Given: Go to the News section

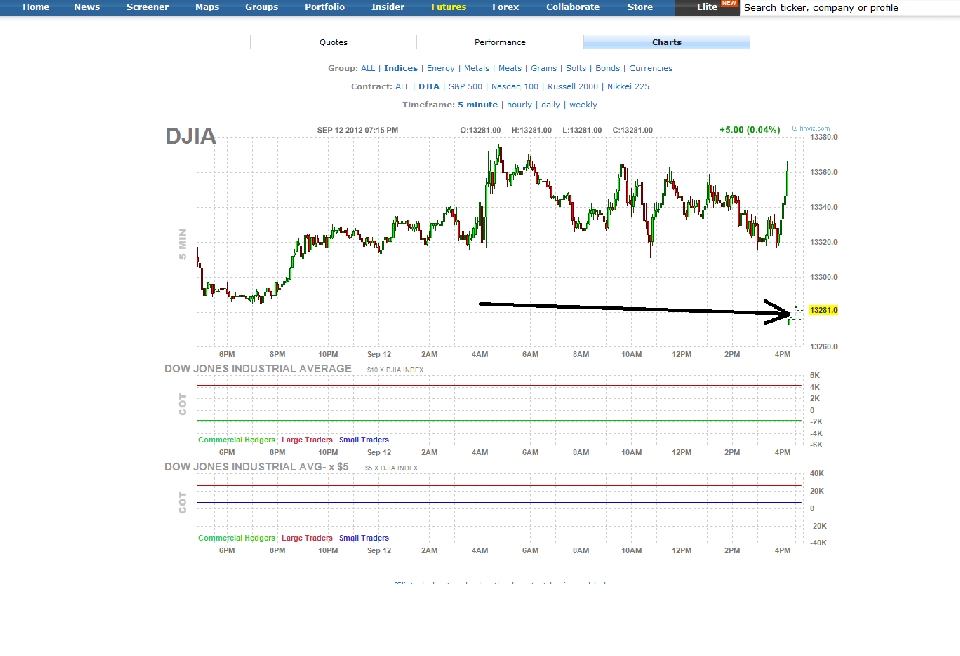Looking at the screenshot, I should pos(87,7).
